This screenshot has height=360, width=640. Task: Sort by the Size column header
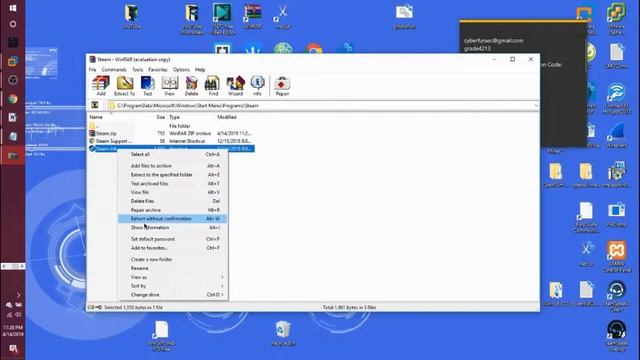tap(160, 117)
